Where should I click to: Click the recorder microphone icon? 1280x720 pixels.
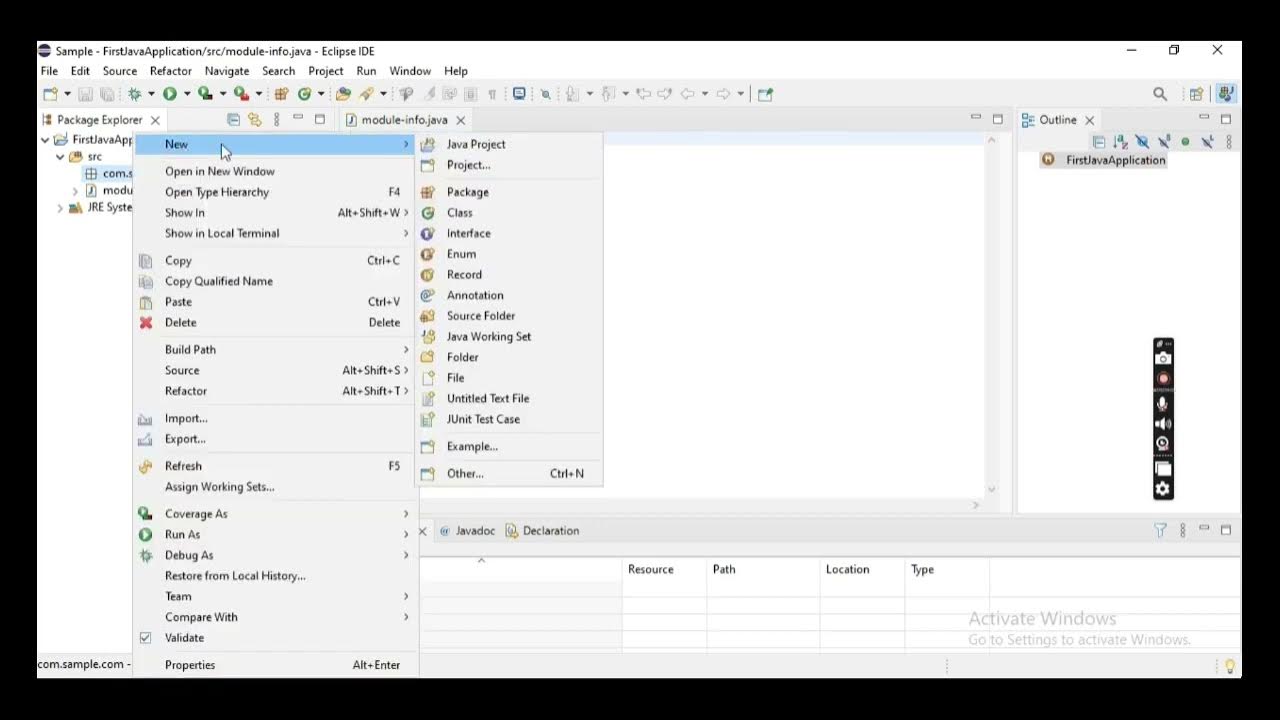(1163, 404)
